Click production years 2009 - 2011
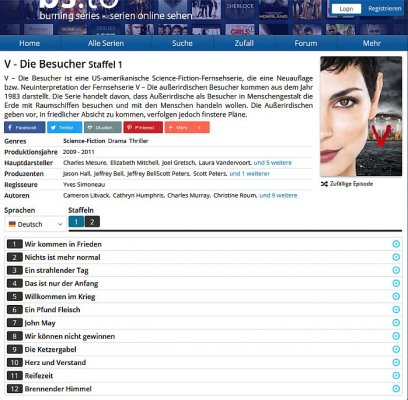The image size is (408, 400). pos(79,152)
